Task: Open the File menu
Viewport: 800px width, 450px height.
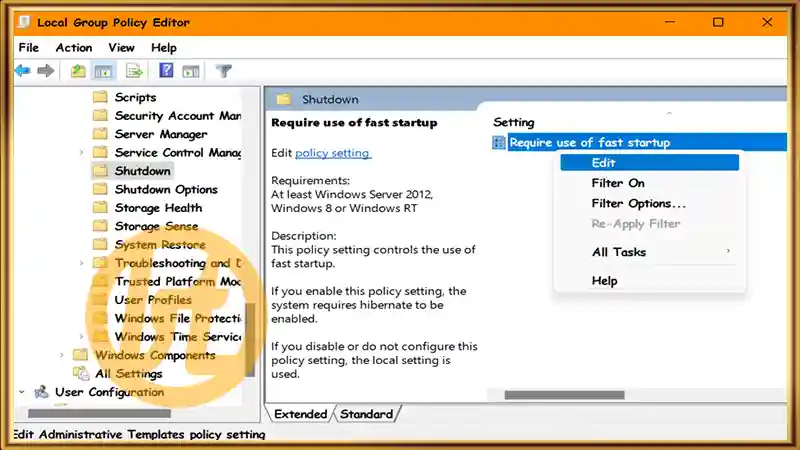Action: pyautogui.click(x=29, y=47)
